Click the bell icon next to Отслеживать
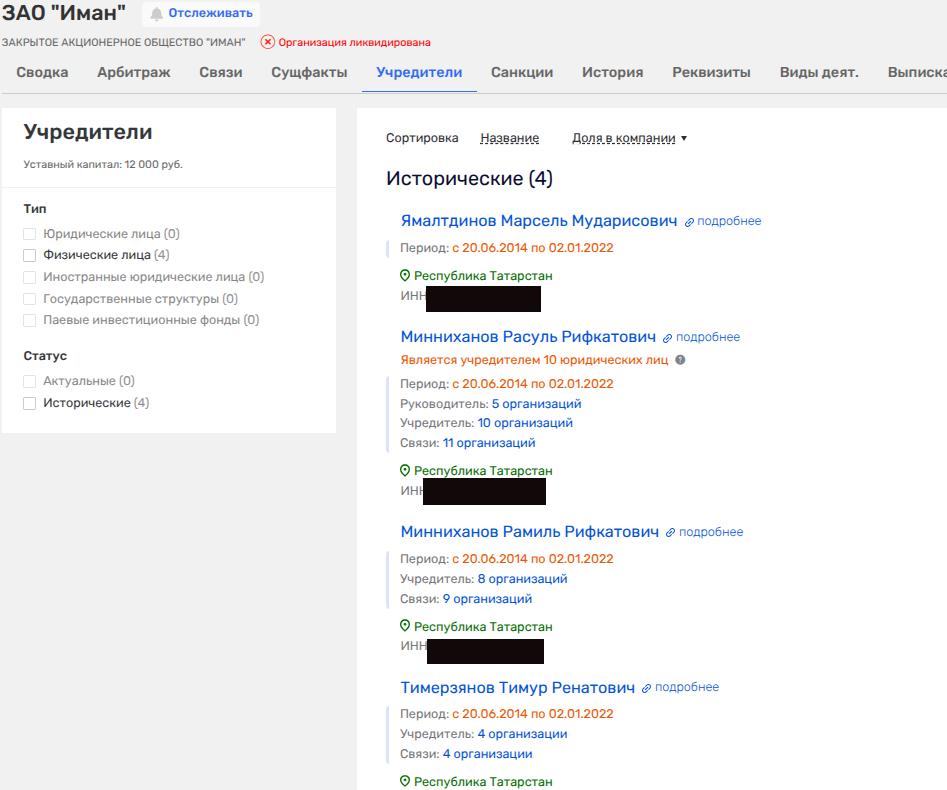Viewport: 947px width, 790px height. (x=156, y=14)
